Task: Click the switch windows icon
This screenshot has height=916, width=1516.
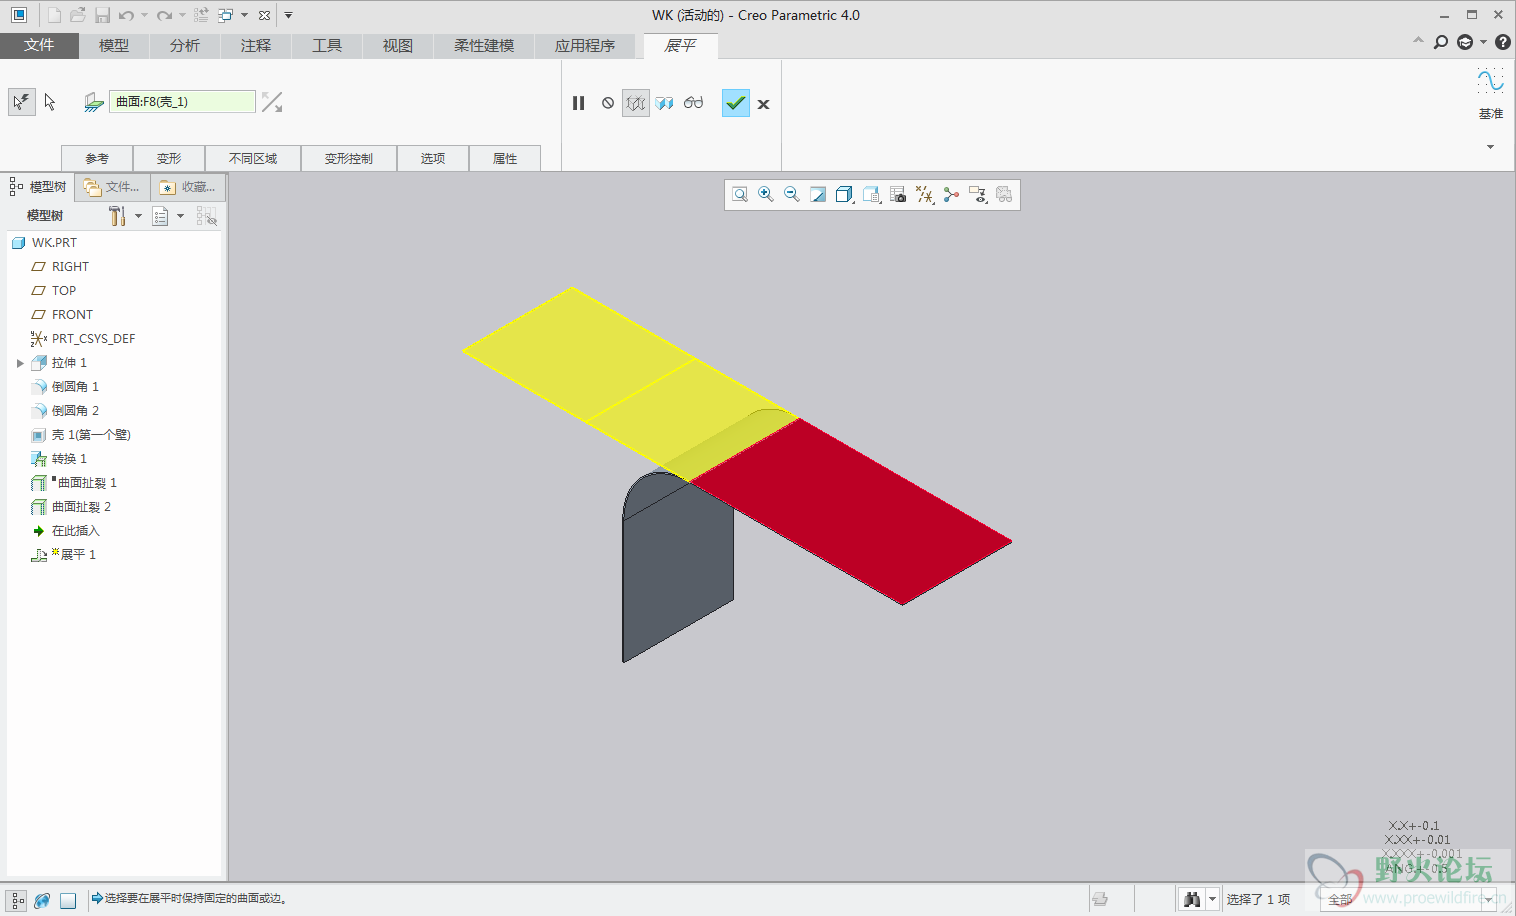Action: pos(226,15)
